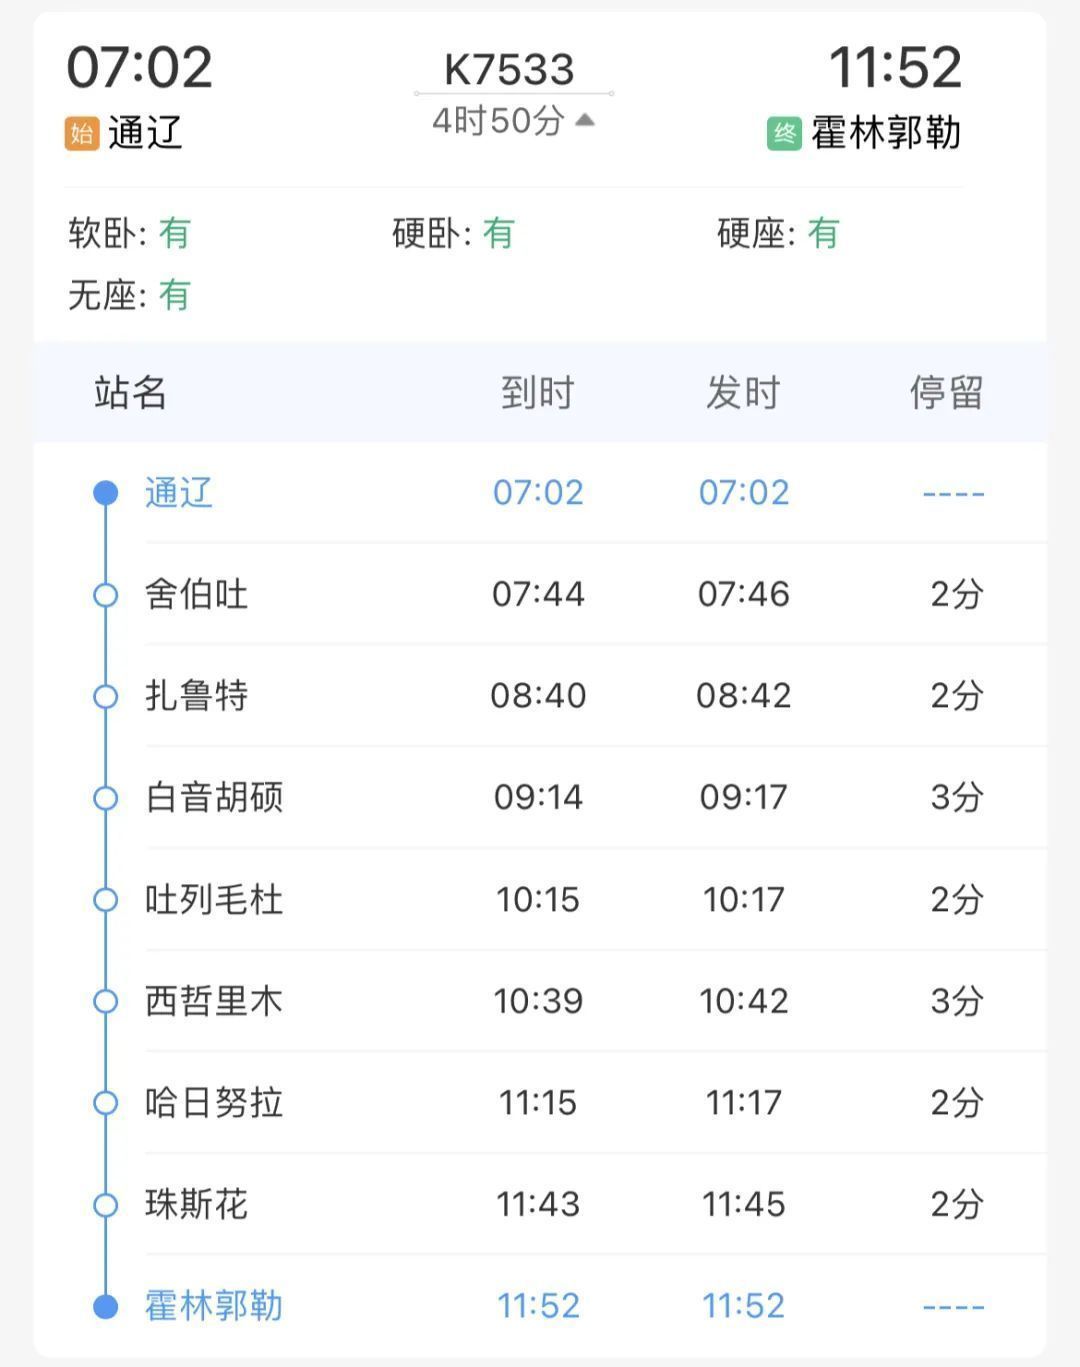Click the 停留 column header
Screen dimensions: 1080x1367
tap(946, 393)
